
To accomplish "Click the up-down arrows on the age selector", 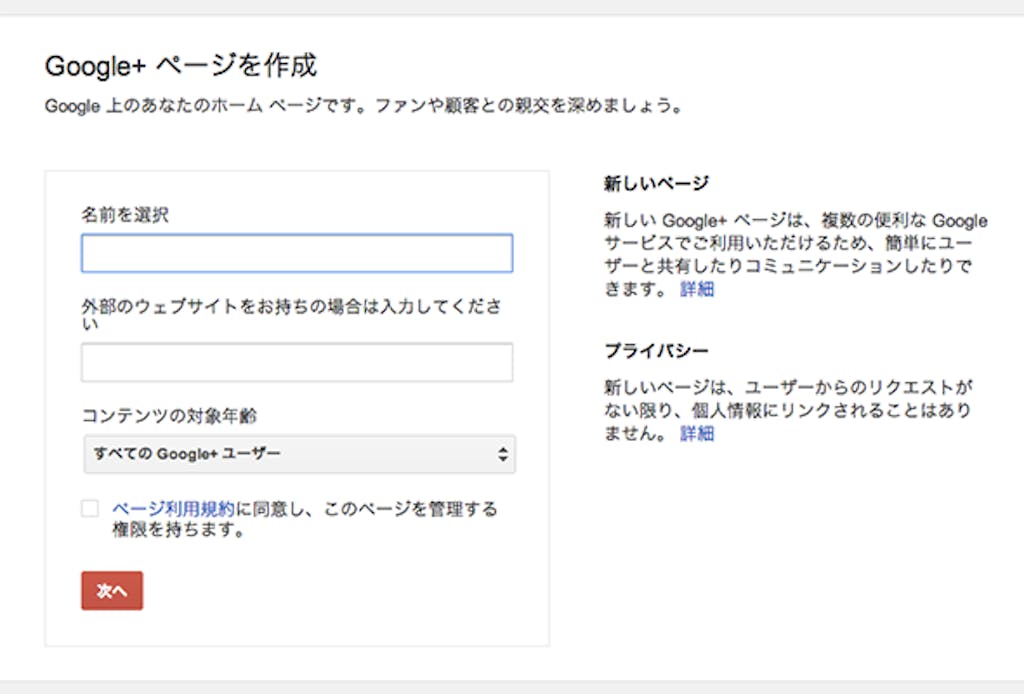I will [x=502, y=454].
